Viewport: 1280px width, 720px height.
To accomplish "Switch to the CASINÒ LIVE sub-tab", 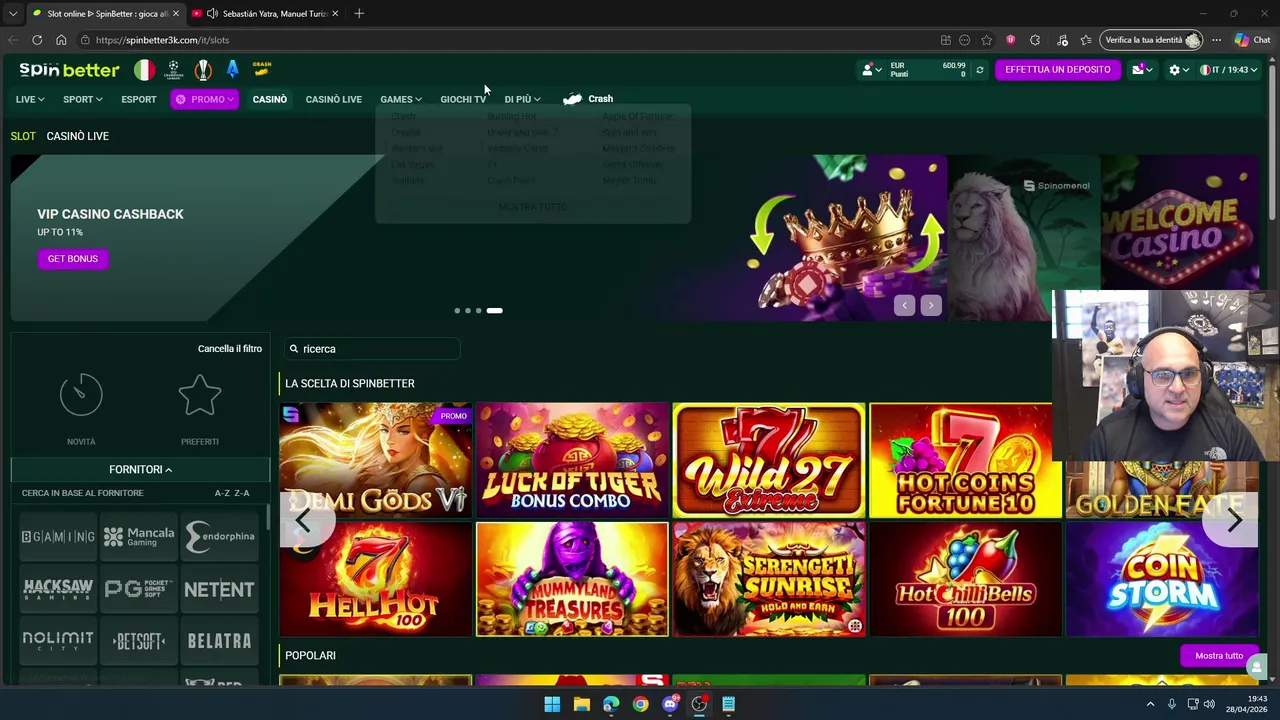I will 78,136.
